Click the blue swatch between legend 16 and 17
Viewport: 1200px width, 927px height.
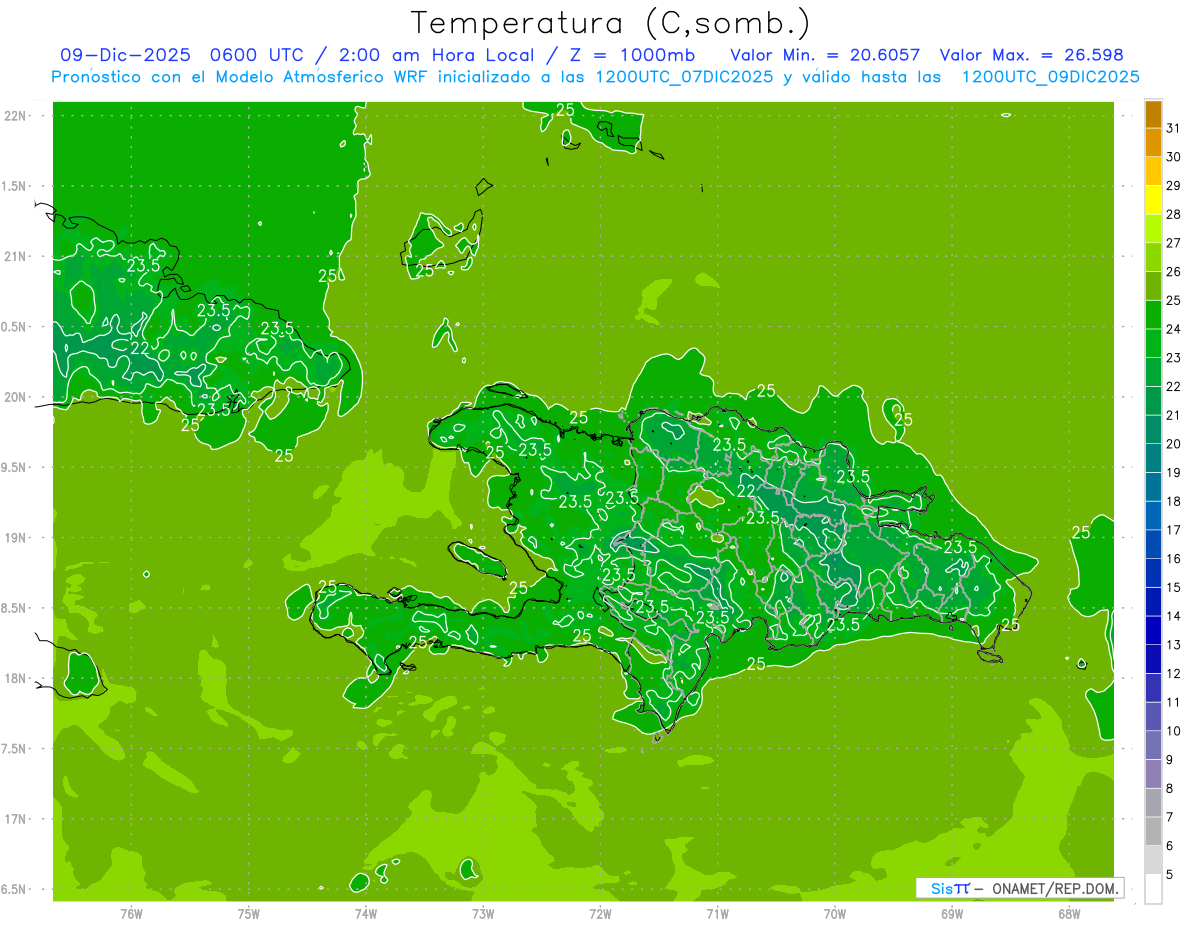coord(1153,544)
